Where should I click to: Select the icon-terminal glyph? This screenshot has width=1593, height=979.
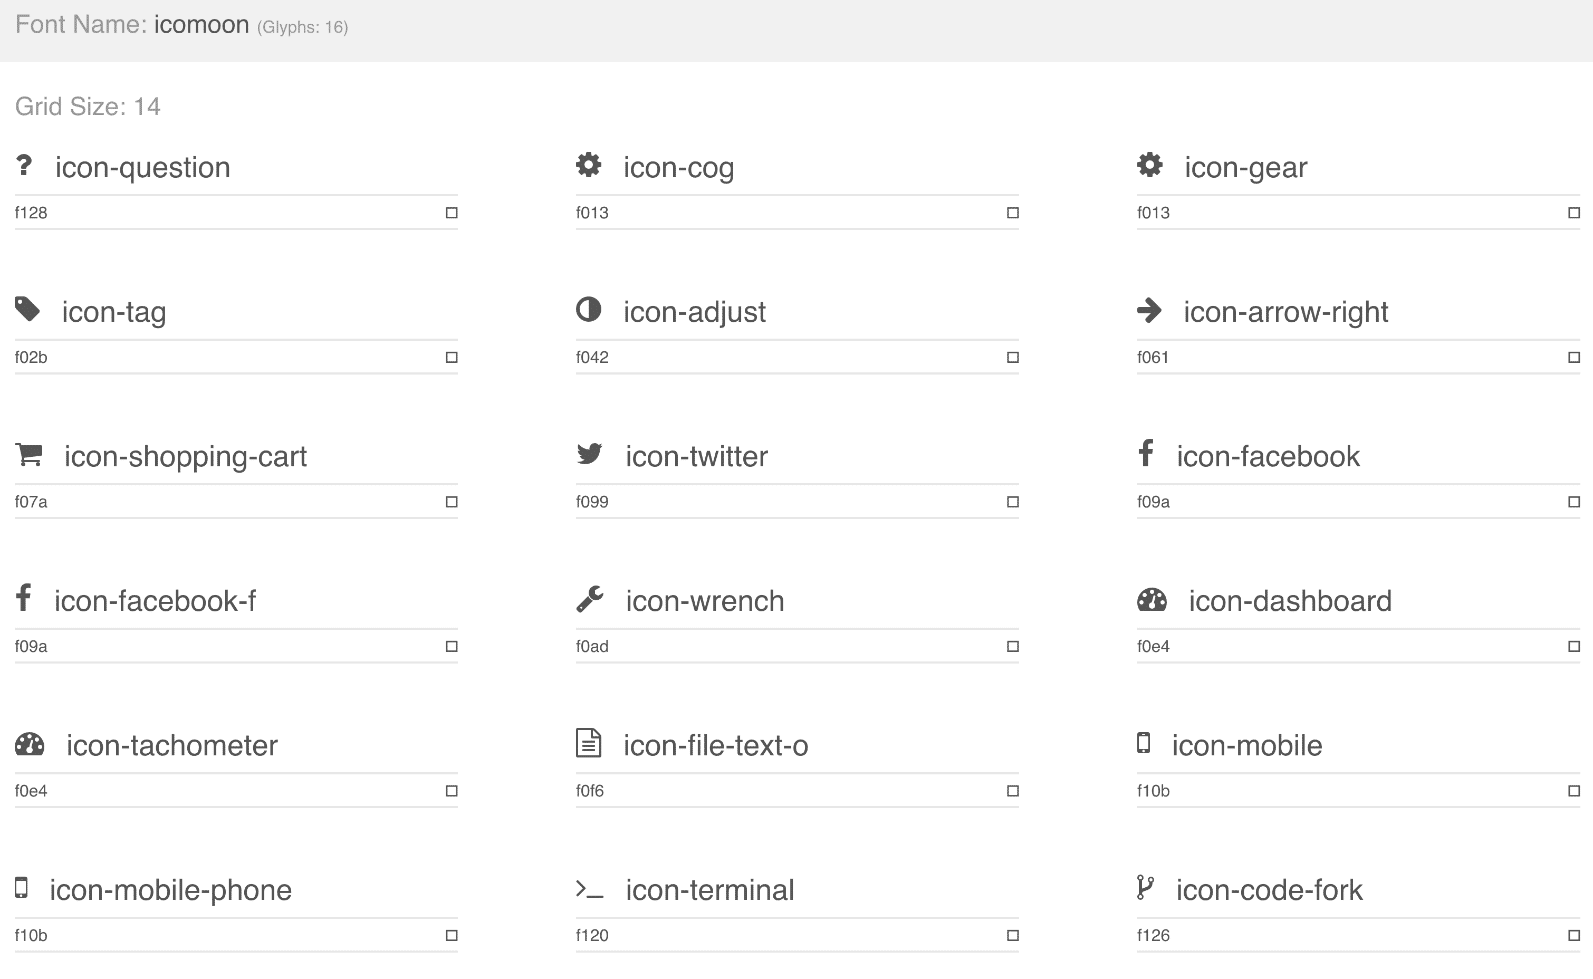tap(590, 888)
